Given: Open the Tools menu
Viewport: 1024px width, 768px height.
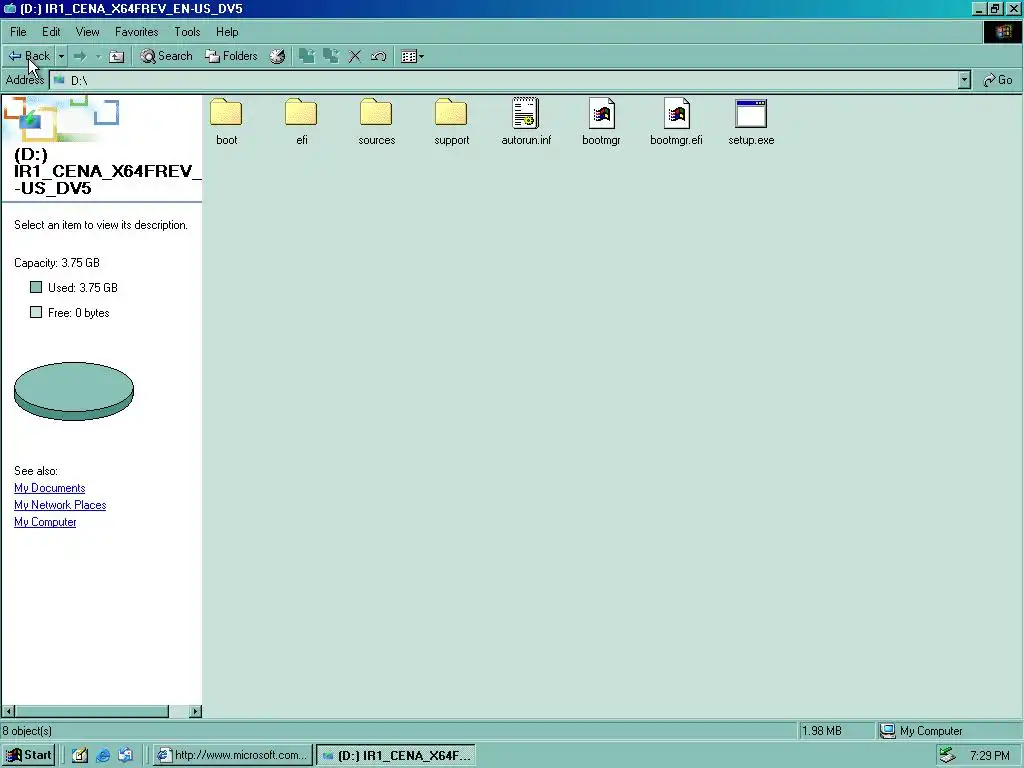Looking at the screenshot, I should tap(187, 32).
